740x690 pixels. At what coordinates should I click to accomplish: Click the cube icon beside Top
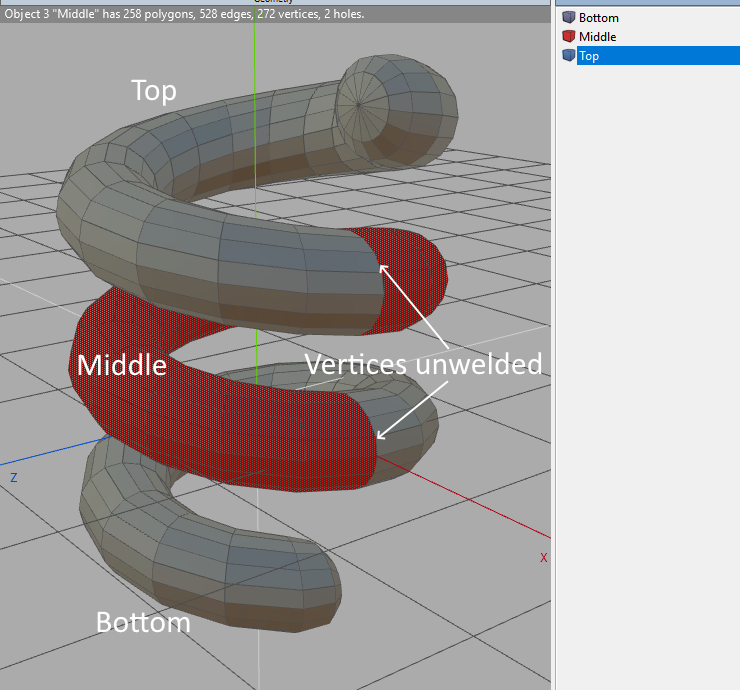click(x=569, y=56)
